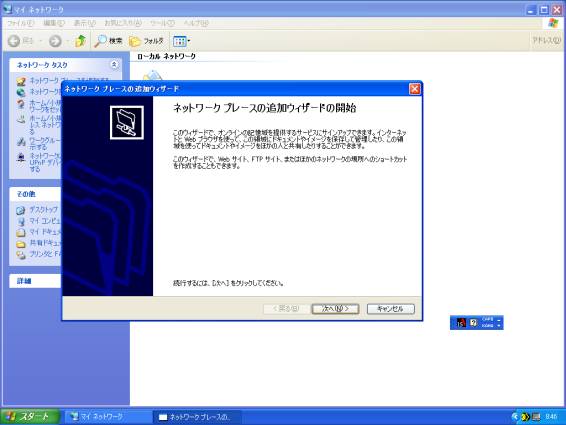Close the network place wizard dialog
The height and width of the screenshot is (425, 566).
coord(415,89)
